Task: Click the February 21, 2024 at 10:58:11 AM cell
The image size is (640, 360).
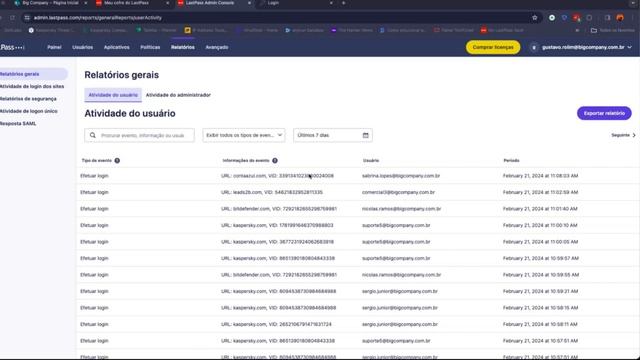Action: point(540,324)
